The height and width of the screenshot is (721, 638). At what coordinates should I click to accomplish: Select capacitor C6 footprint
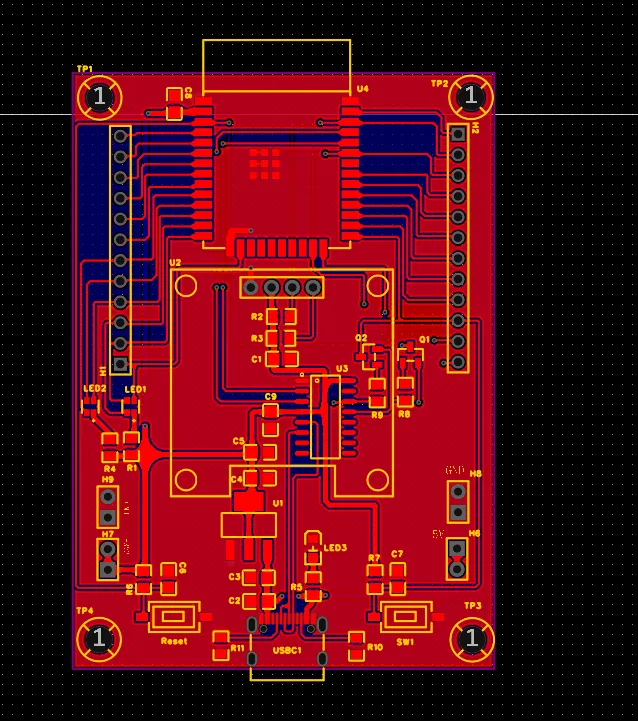(x=168, y=579)
